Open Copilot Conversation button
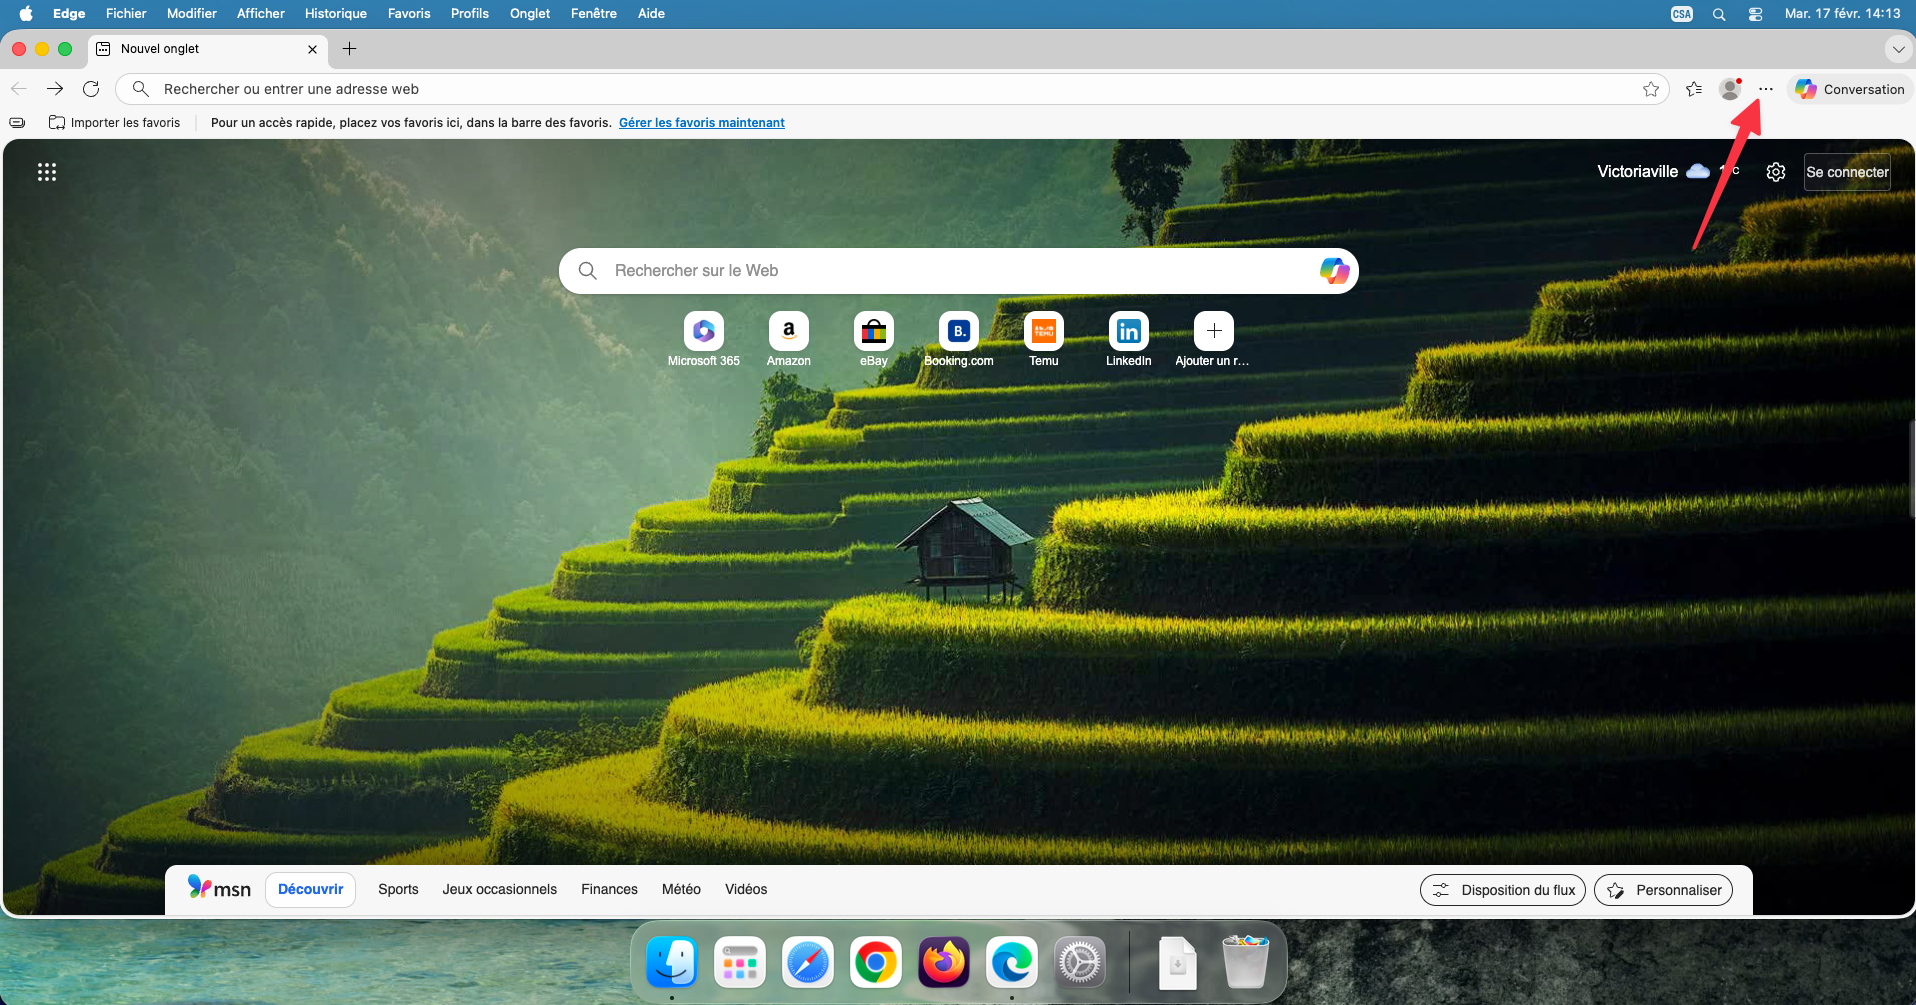This screenshot has width=1916, height=1005. pyautogui.click(x=1850, y=89)
